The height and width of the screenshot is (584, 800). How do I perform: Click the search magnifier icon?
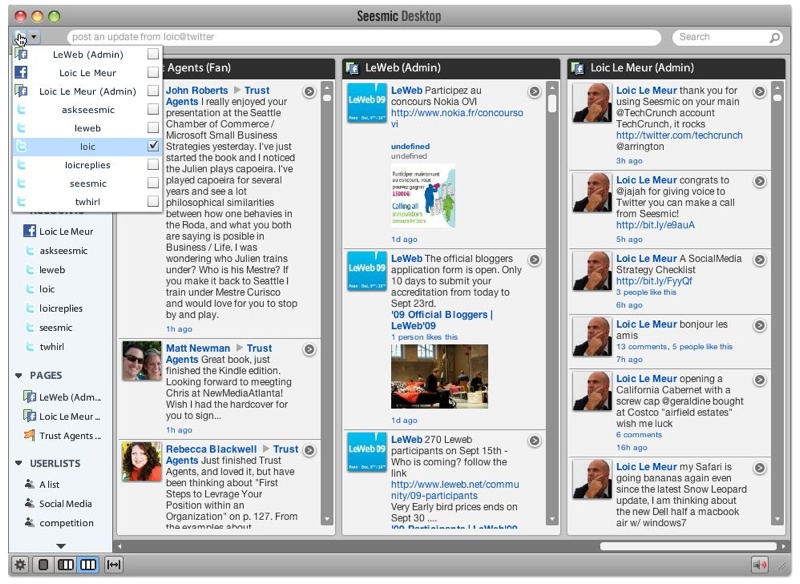(x=774, y=37)
